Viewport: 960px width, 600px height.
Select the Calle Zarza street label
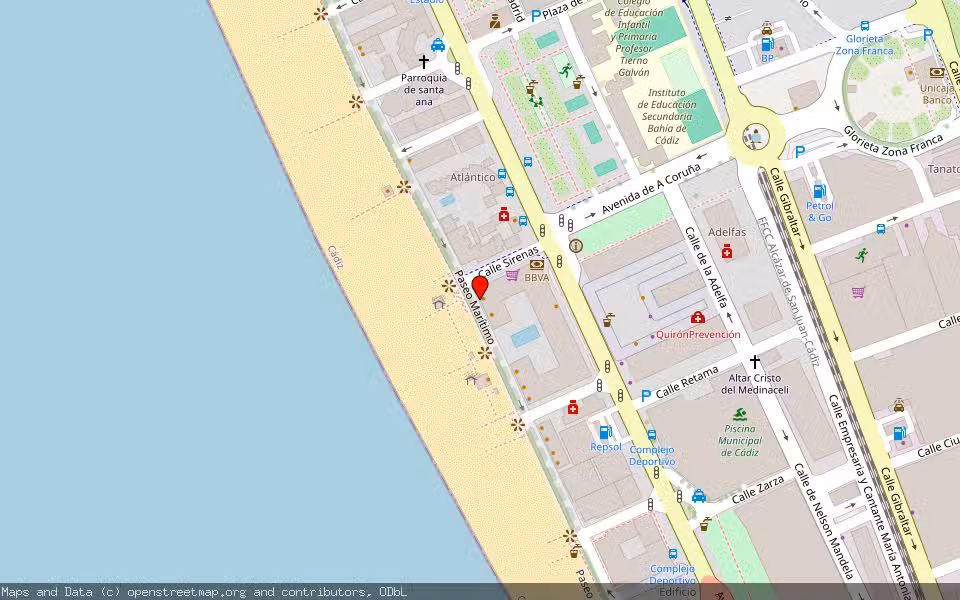coord(758,490)
